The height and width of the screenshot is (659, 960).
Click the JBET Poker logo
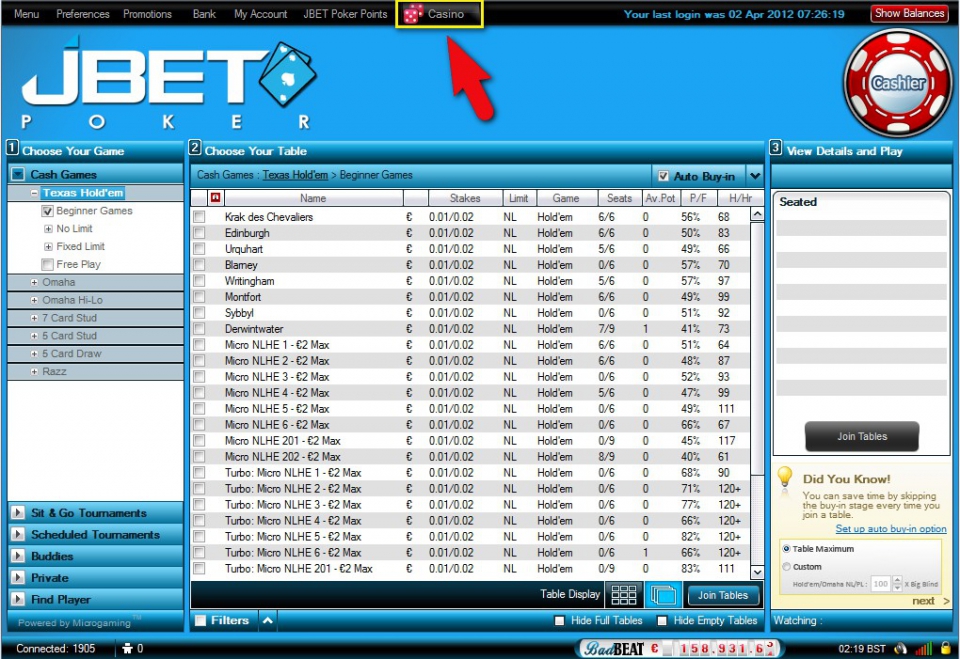coord(170,83)
